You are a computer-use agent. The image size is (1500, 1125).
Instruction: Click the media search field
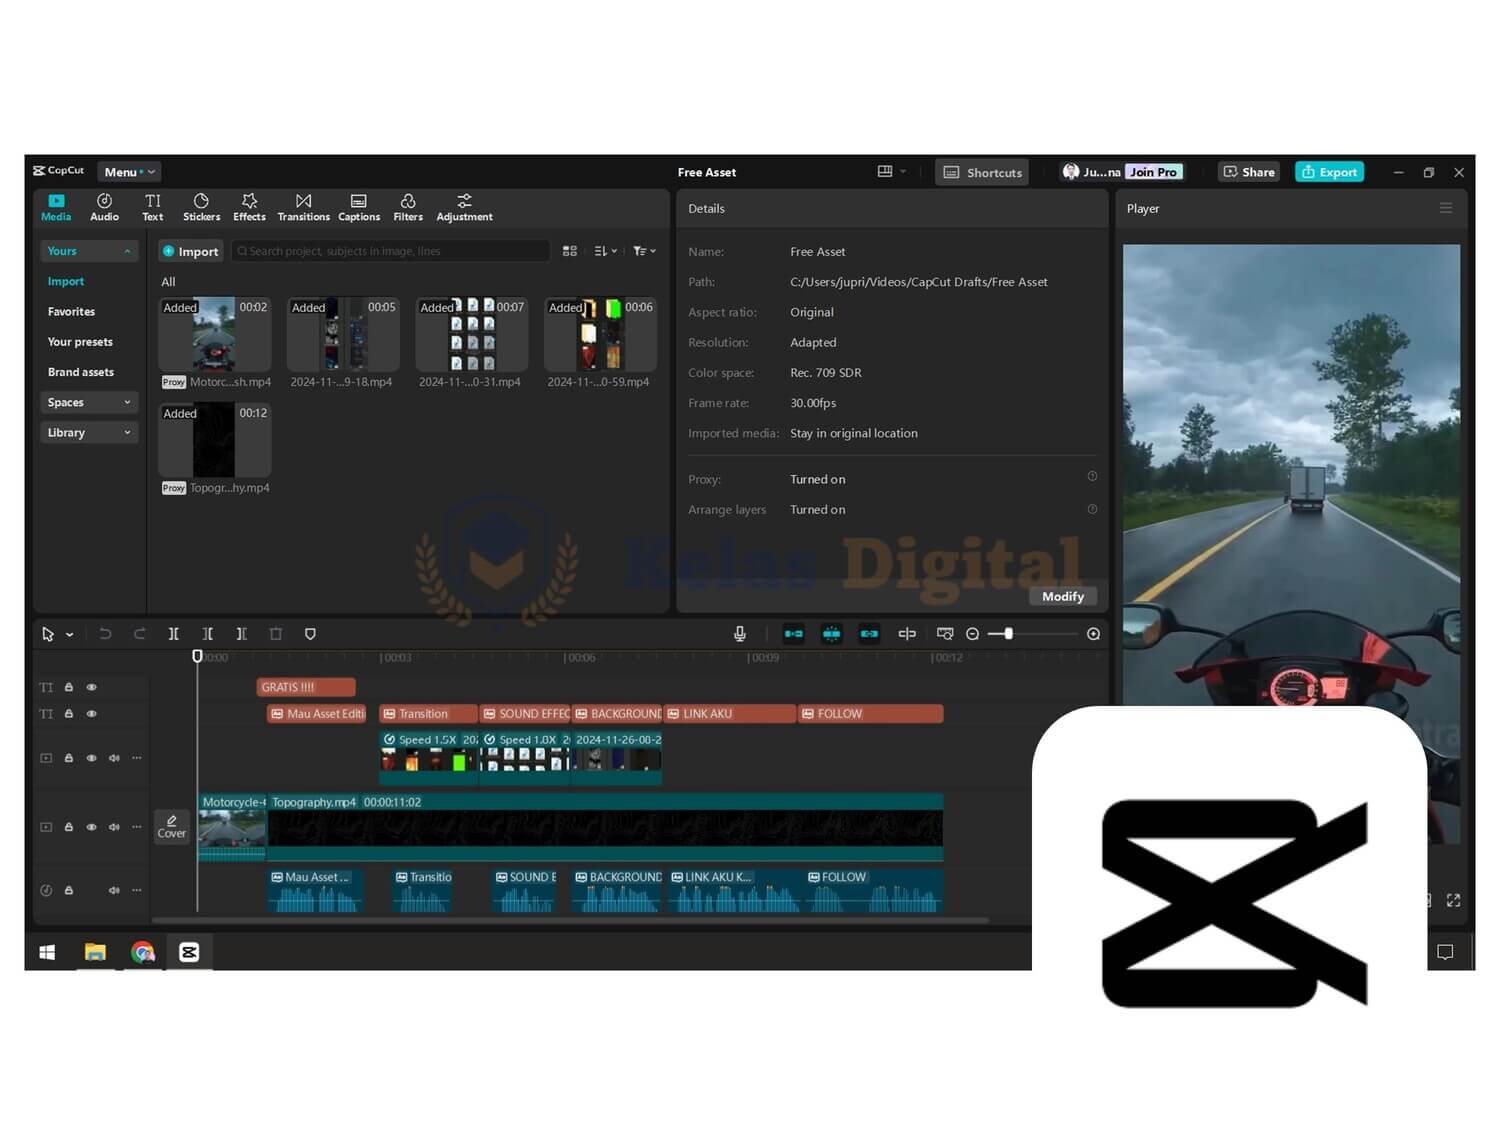390,251
